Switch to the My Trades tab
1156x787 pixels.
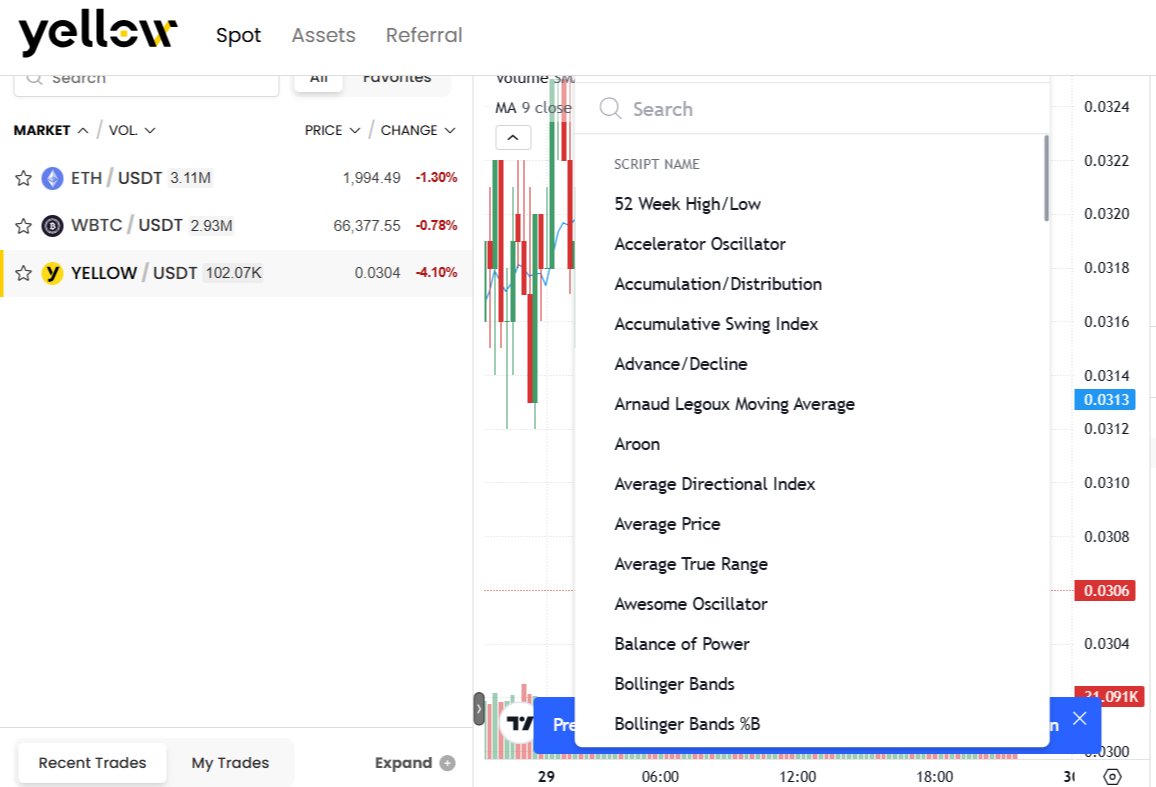click(x=230, y=762)
